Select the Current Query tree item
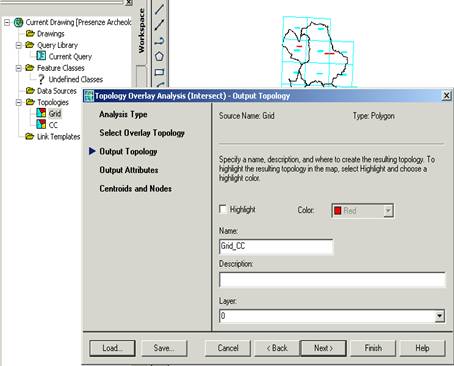 (70, 57)
